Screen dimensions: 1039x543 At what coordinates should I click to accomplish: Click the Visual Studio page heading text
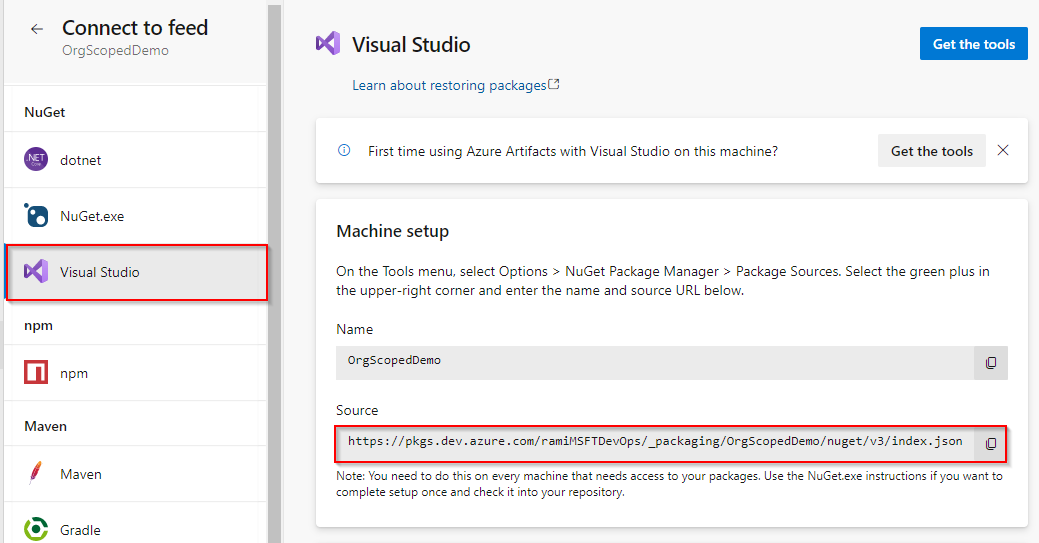coord(411,44)
